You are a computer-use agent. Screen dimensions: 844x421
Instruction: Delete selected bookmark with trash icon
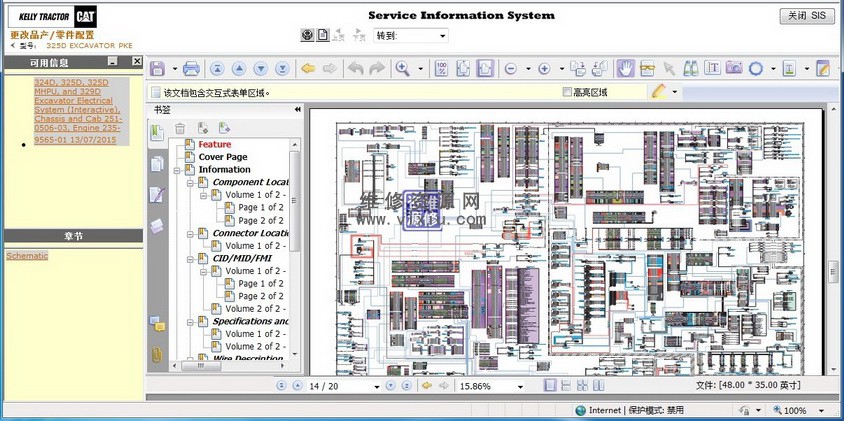(180, 128)
